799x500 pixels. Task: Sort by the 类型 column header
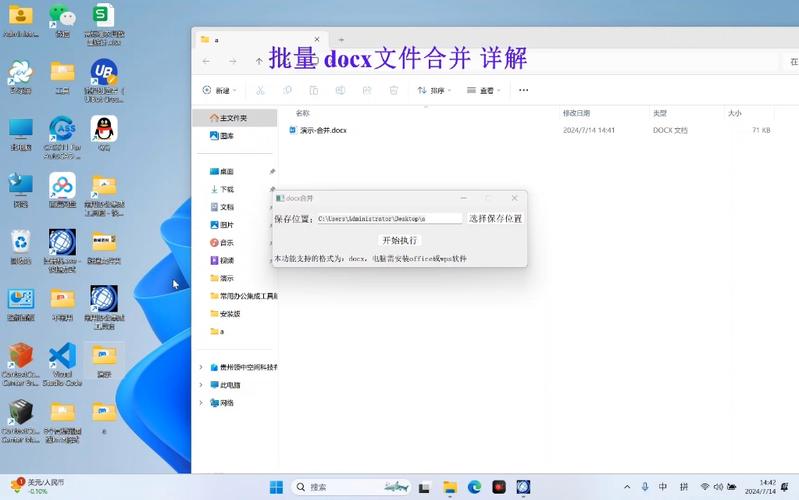pos(660,113)
